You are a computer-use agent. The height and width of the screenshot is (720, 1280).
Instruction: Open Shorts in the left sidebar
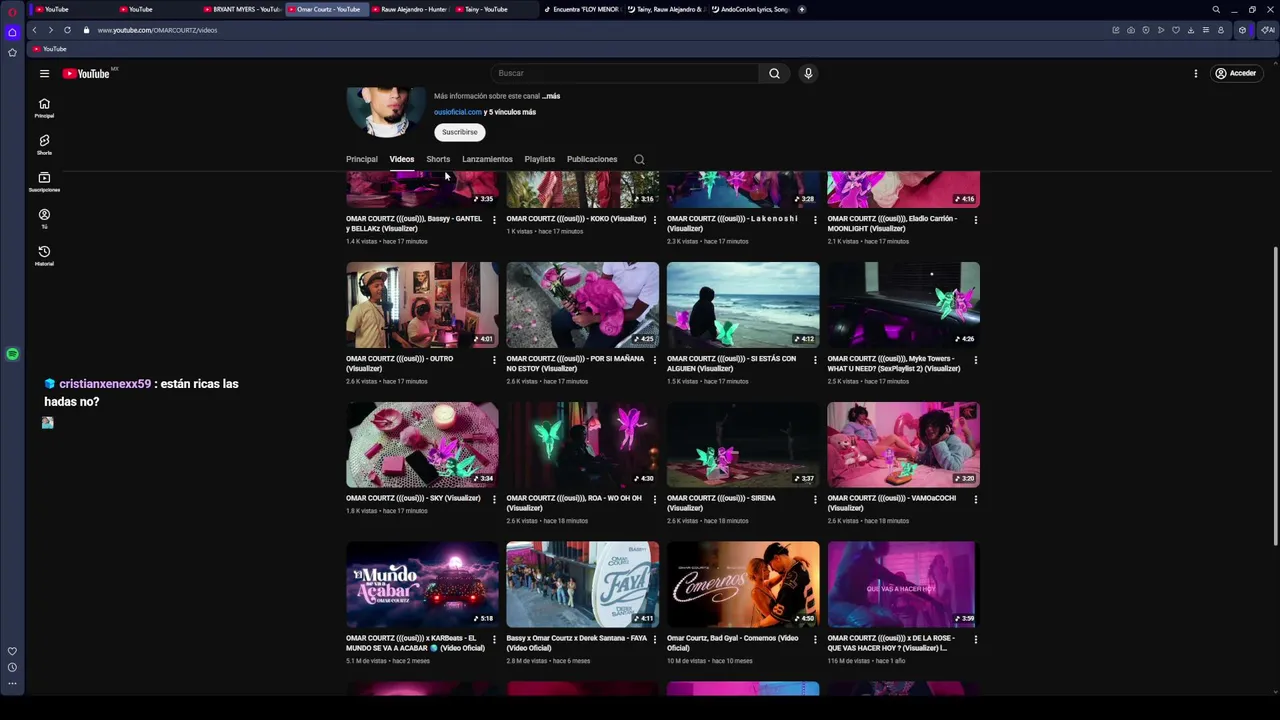pos(44,145)
